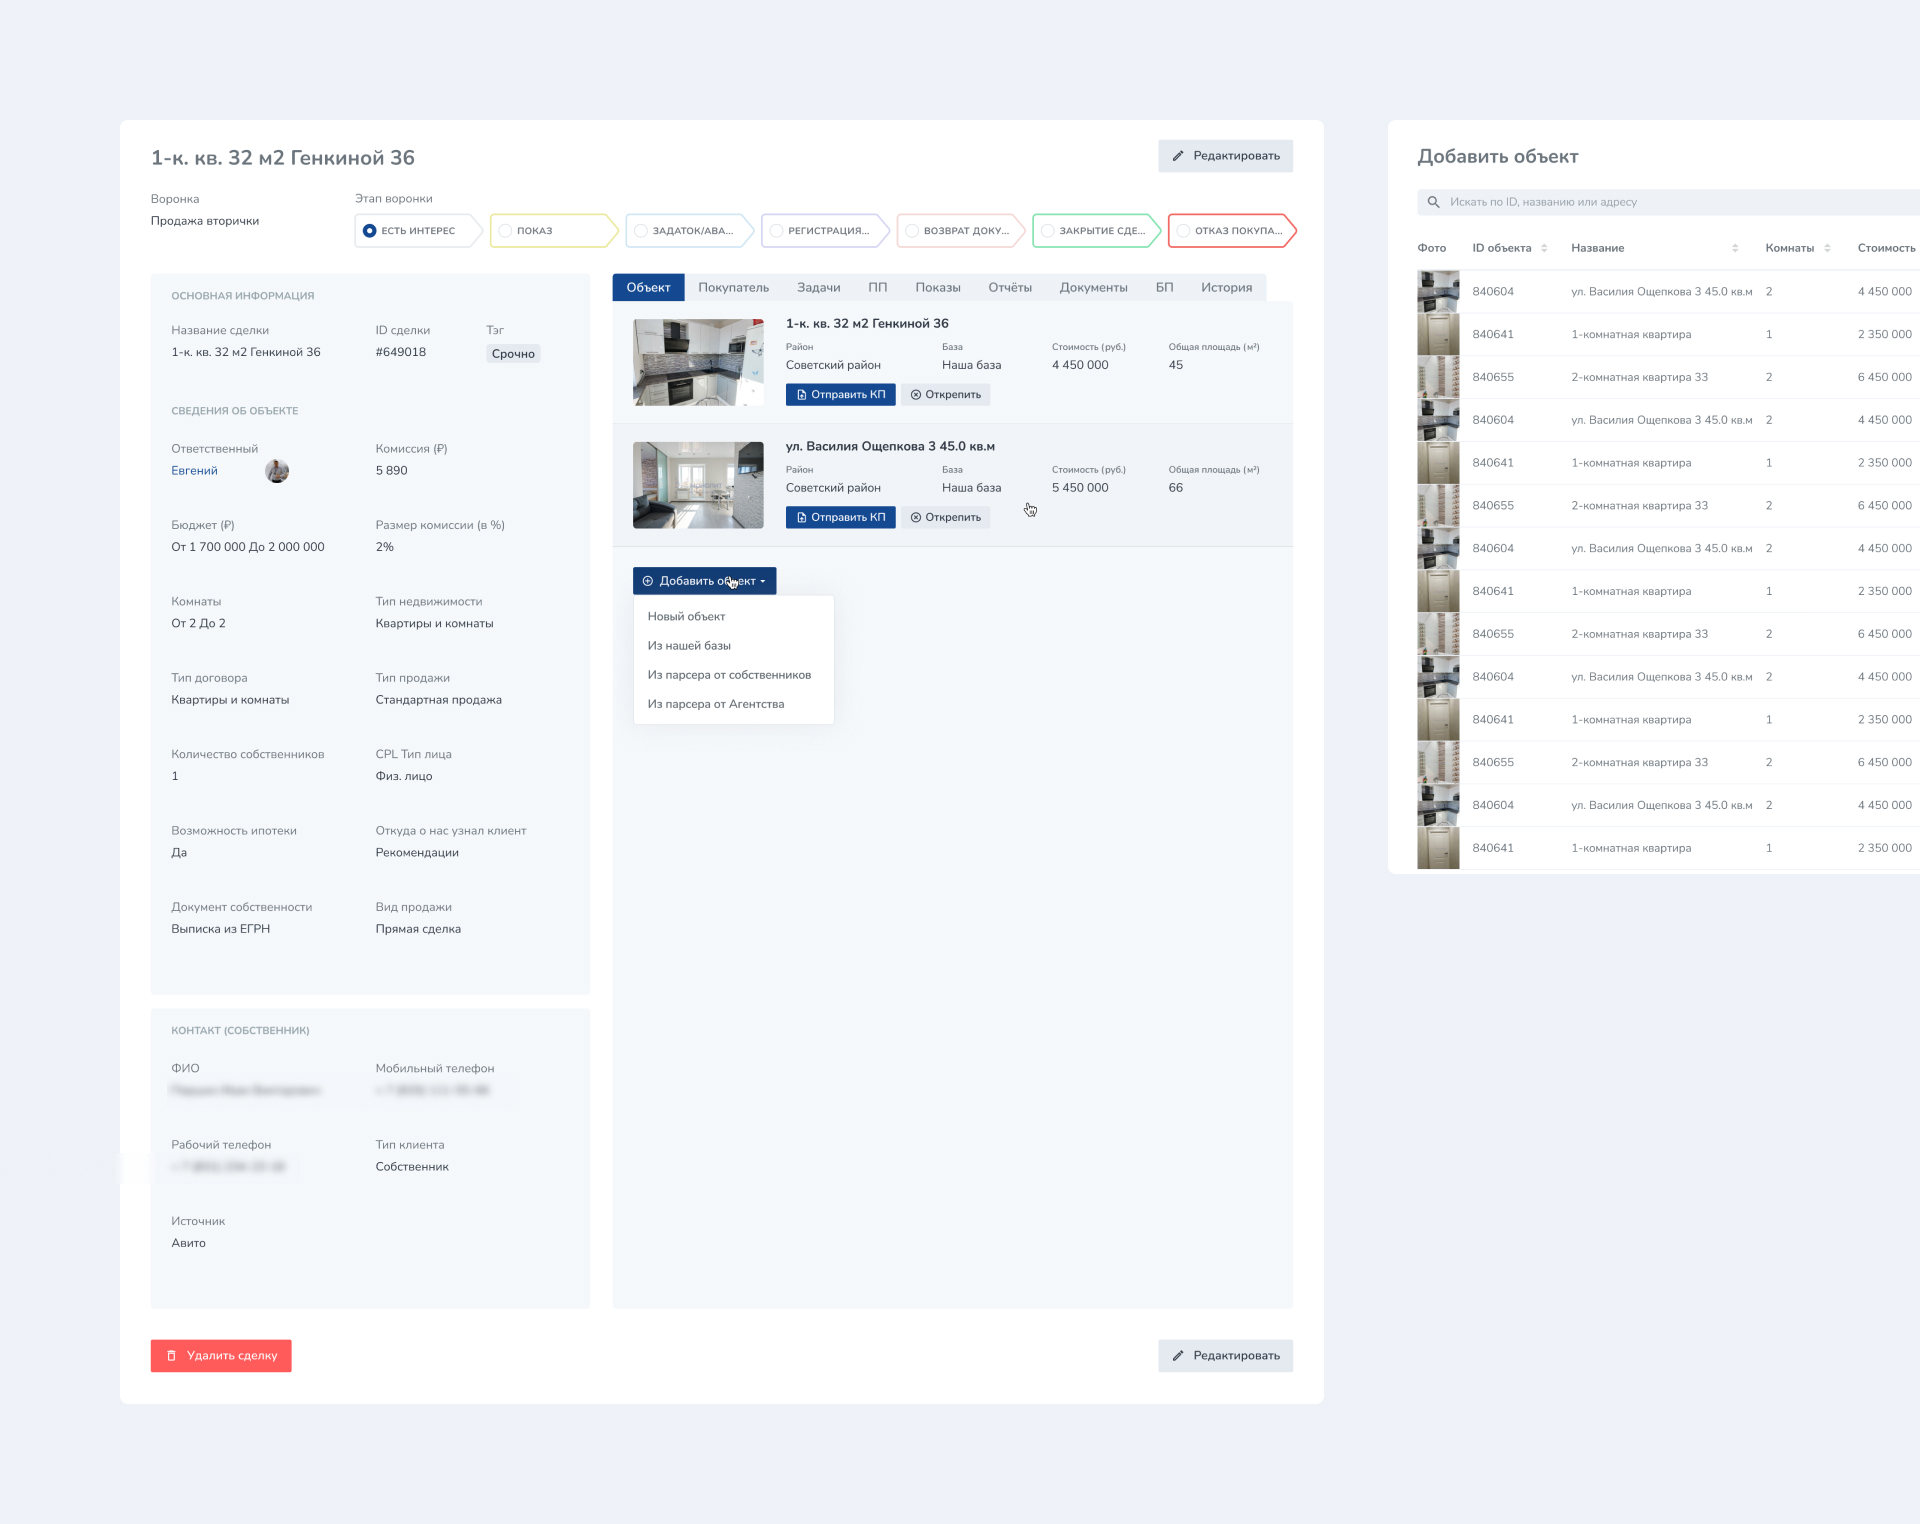
Task: Sort table by Название column arrows
Action: (1734, 248)
